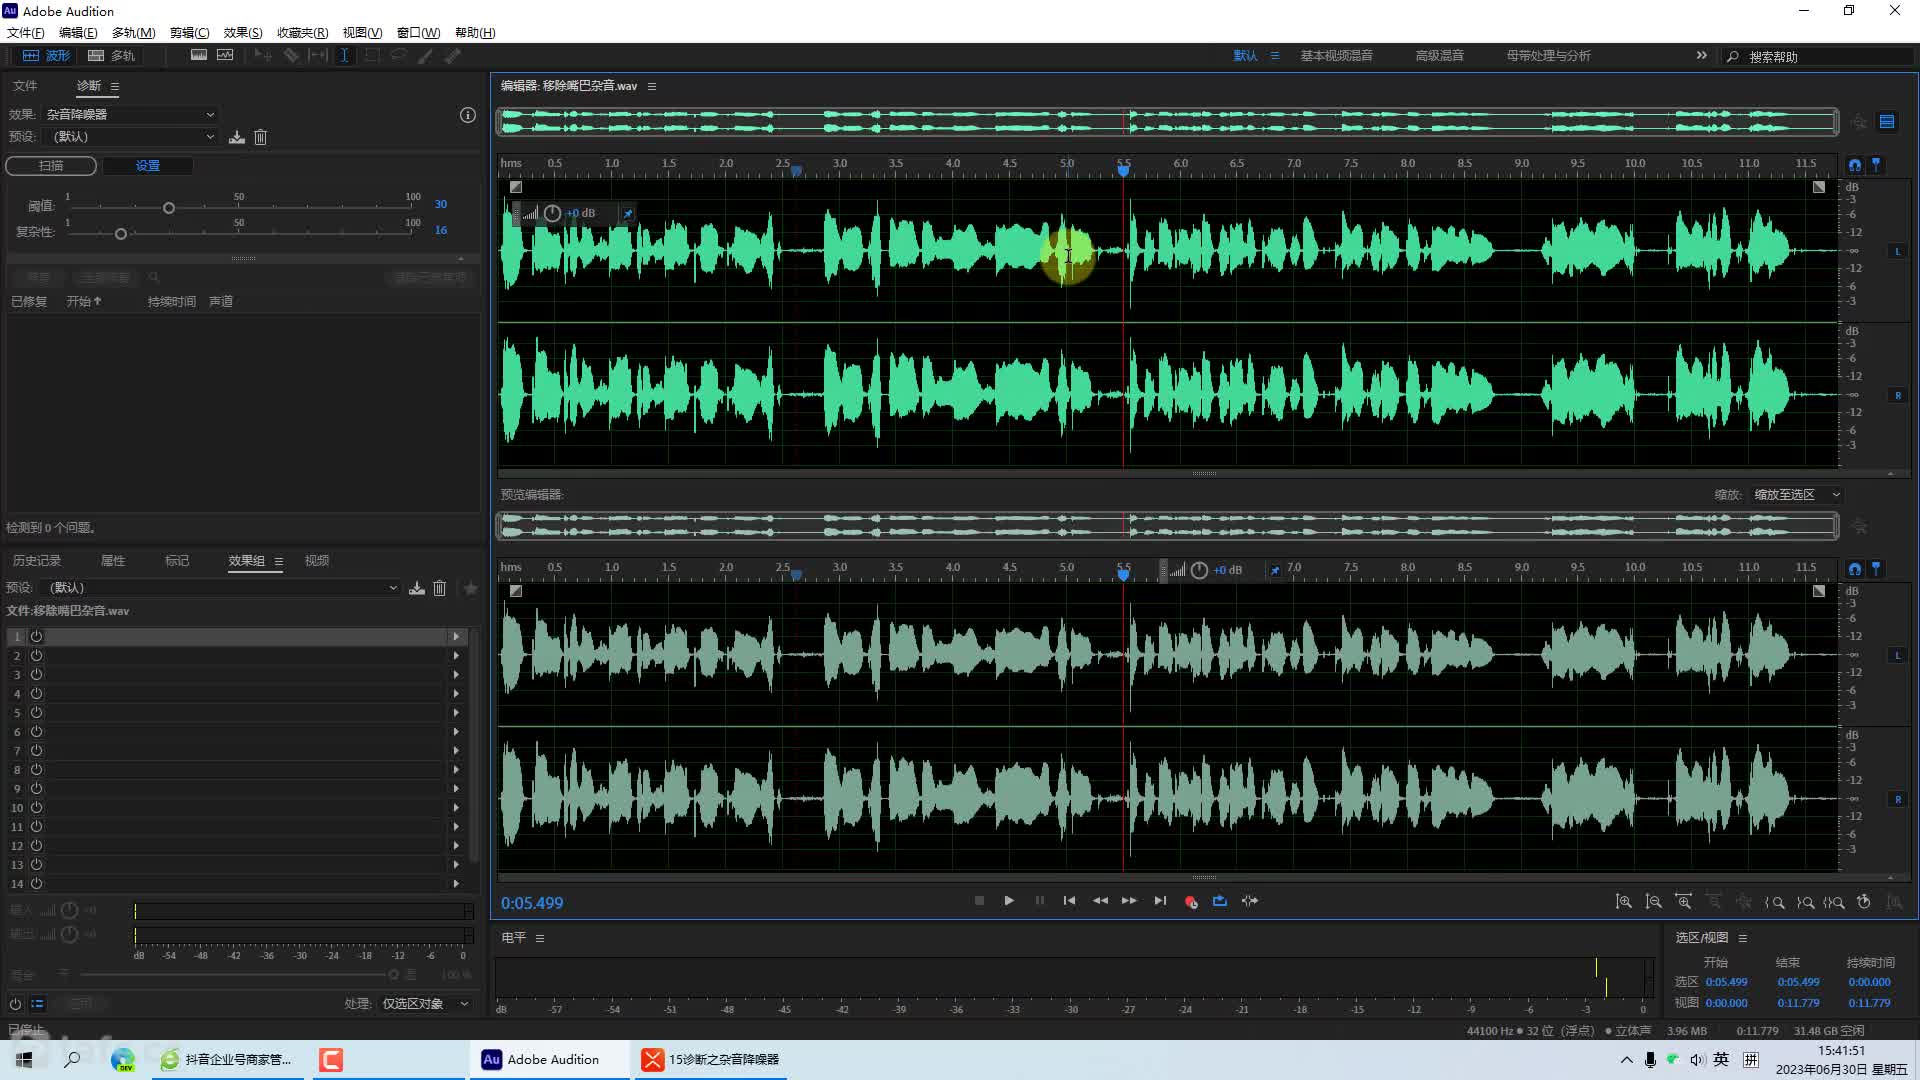Toggle power for effects slot 3
This screenshot has height=1080, width=1920.
point(36,675)
